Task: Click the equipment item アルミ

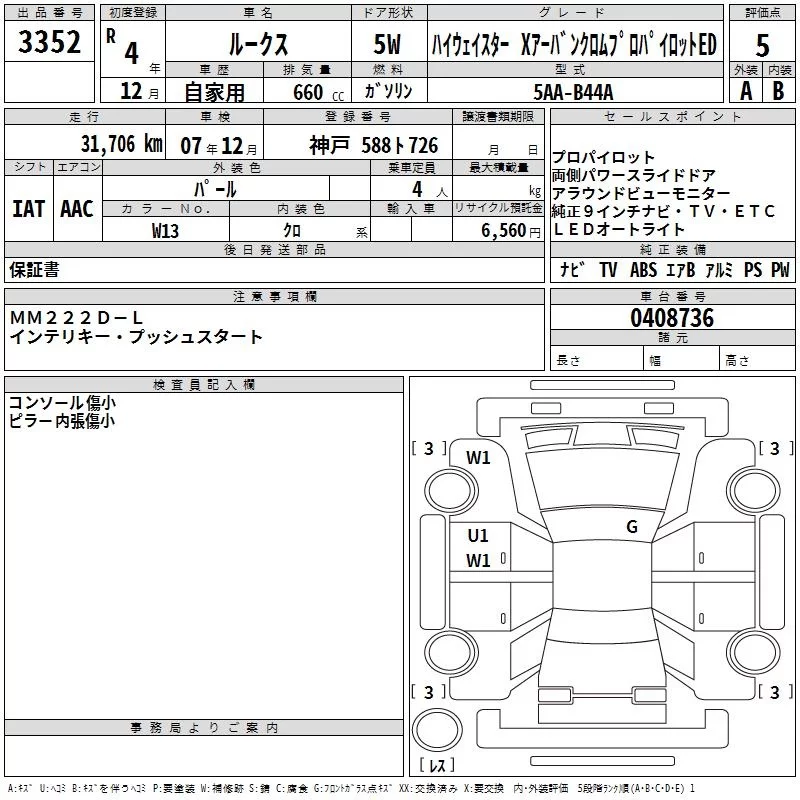Action: point(719,269)
